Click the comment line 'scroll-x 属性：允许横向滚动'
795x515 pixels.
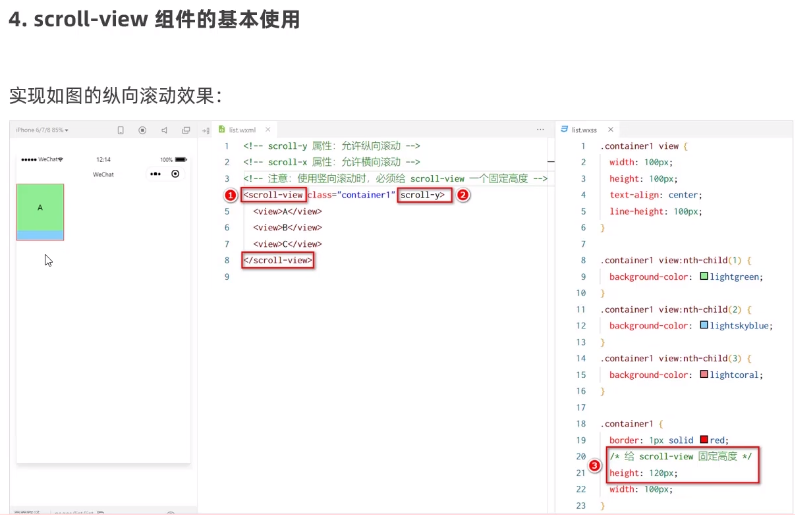[x=332, y=162]
